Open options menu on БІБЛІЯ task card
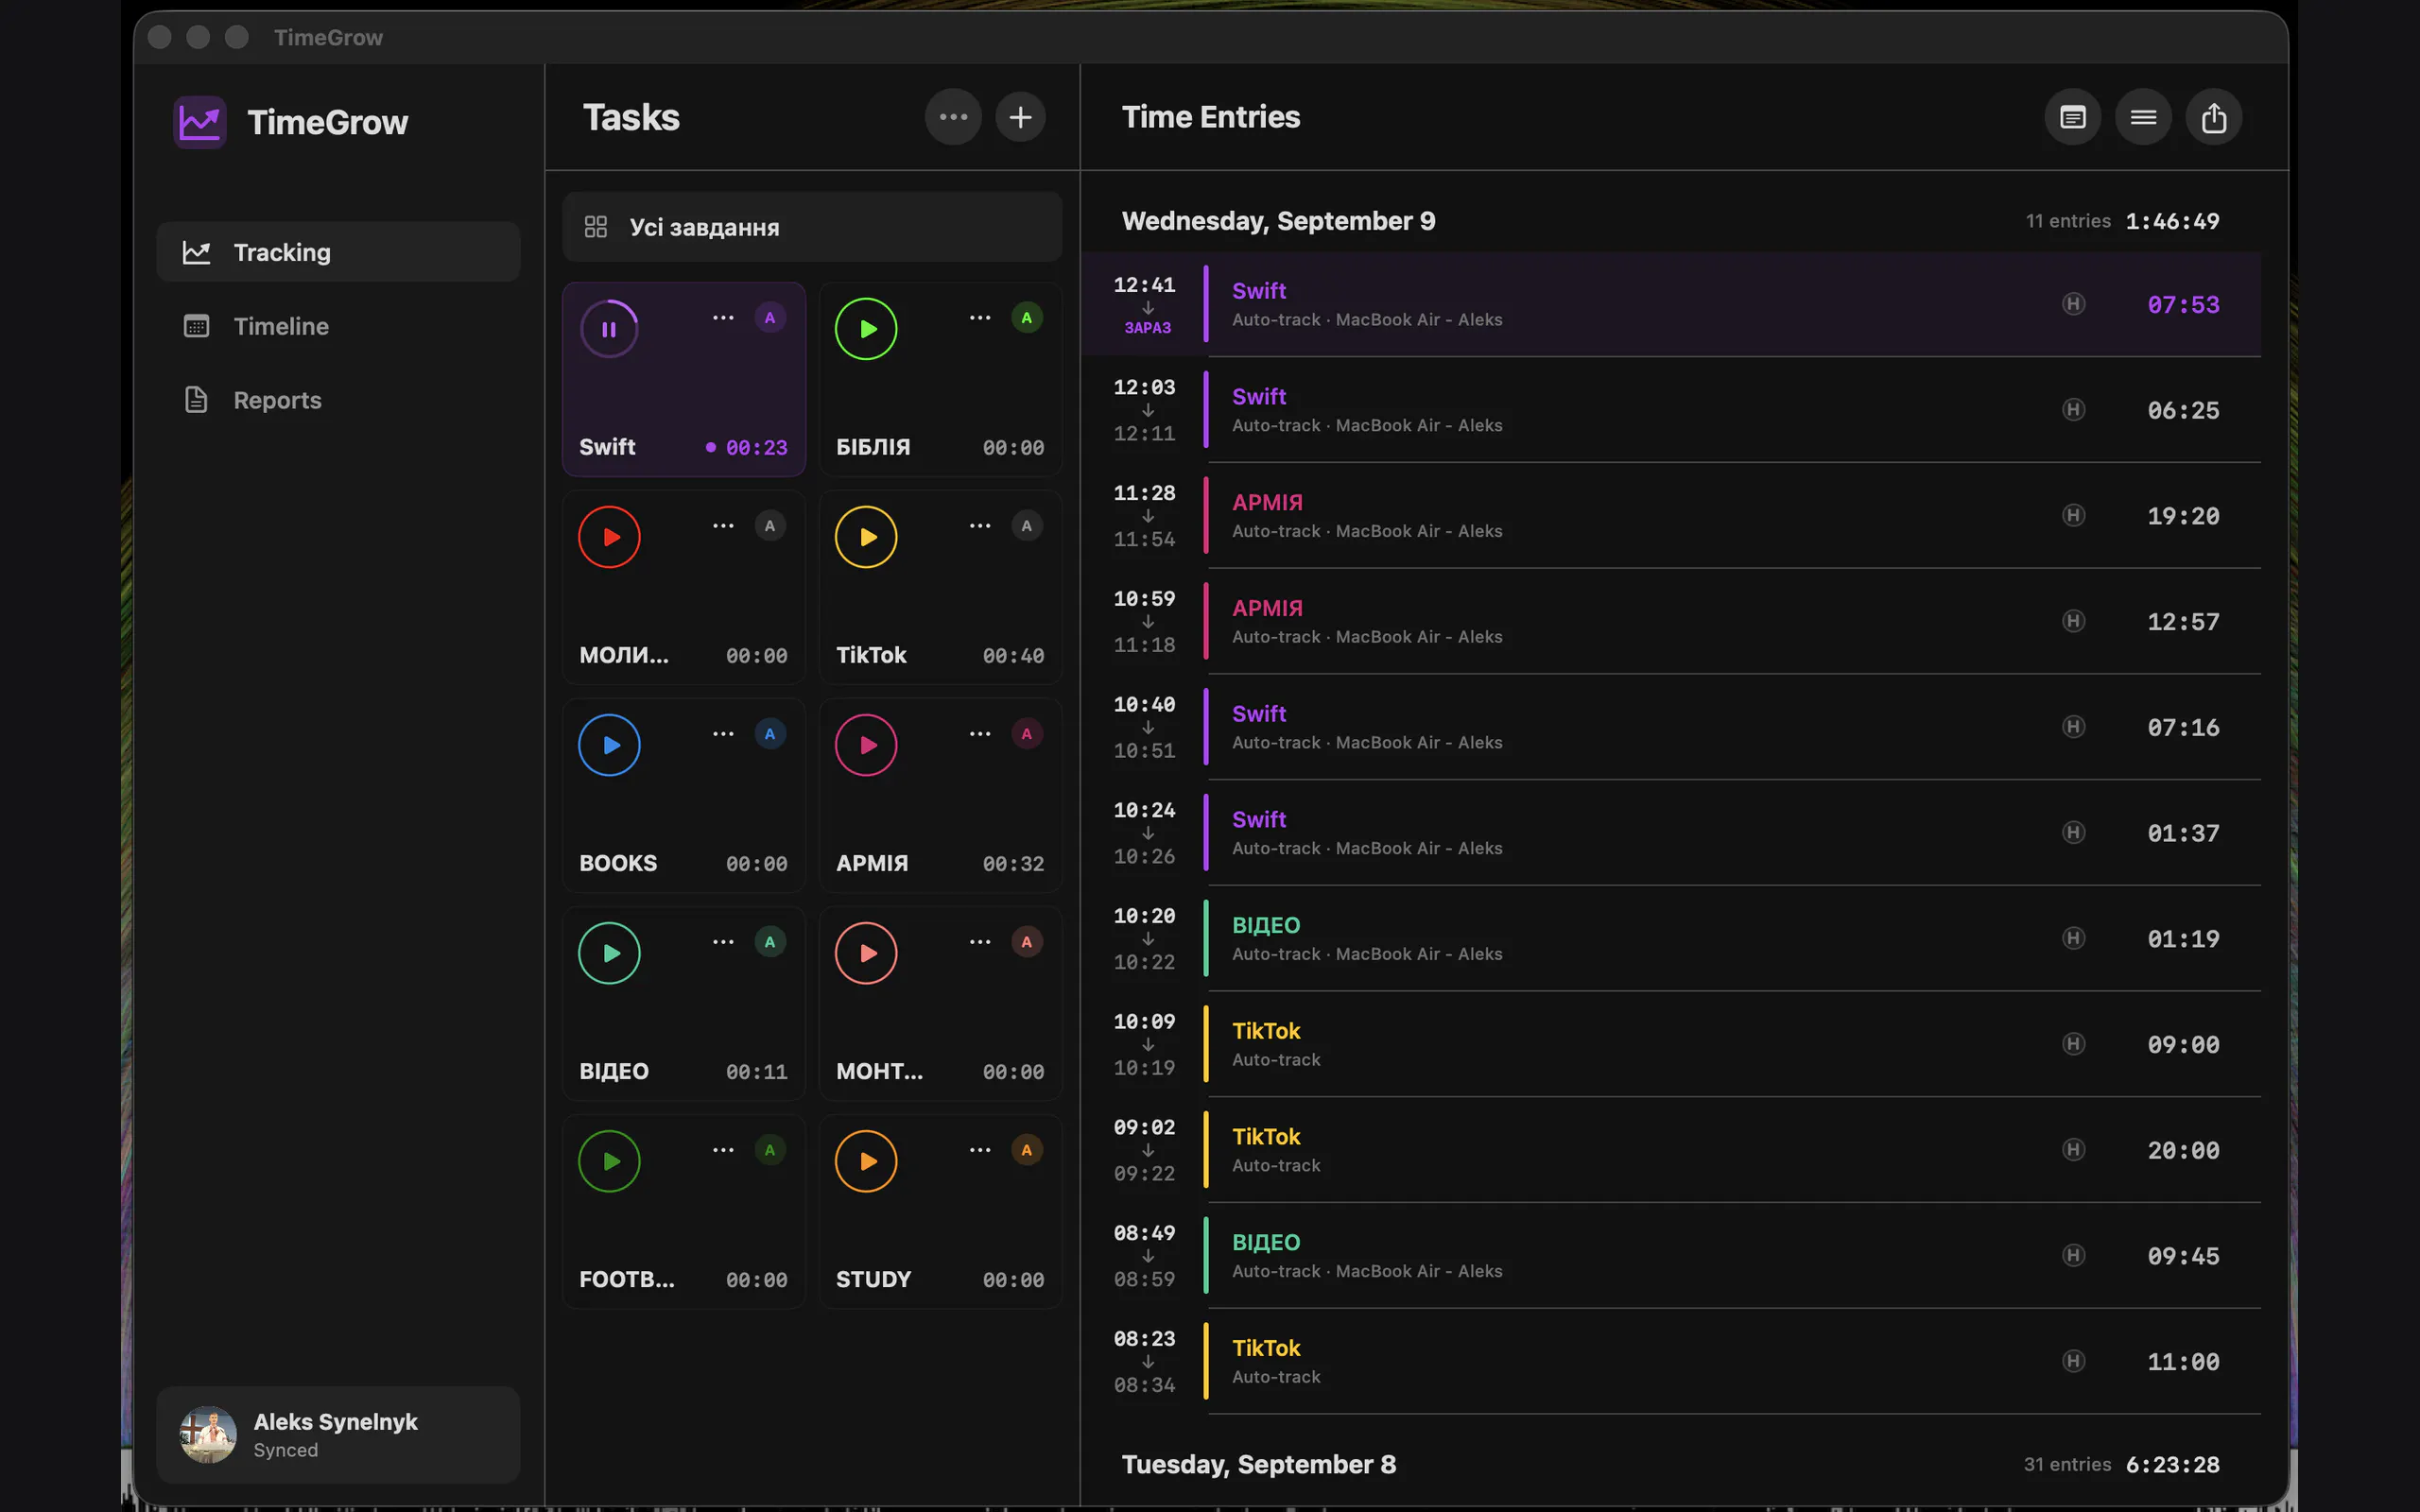The width and height of the screenshot is (2420, 1512). 980,318
